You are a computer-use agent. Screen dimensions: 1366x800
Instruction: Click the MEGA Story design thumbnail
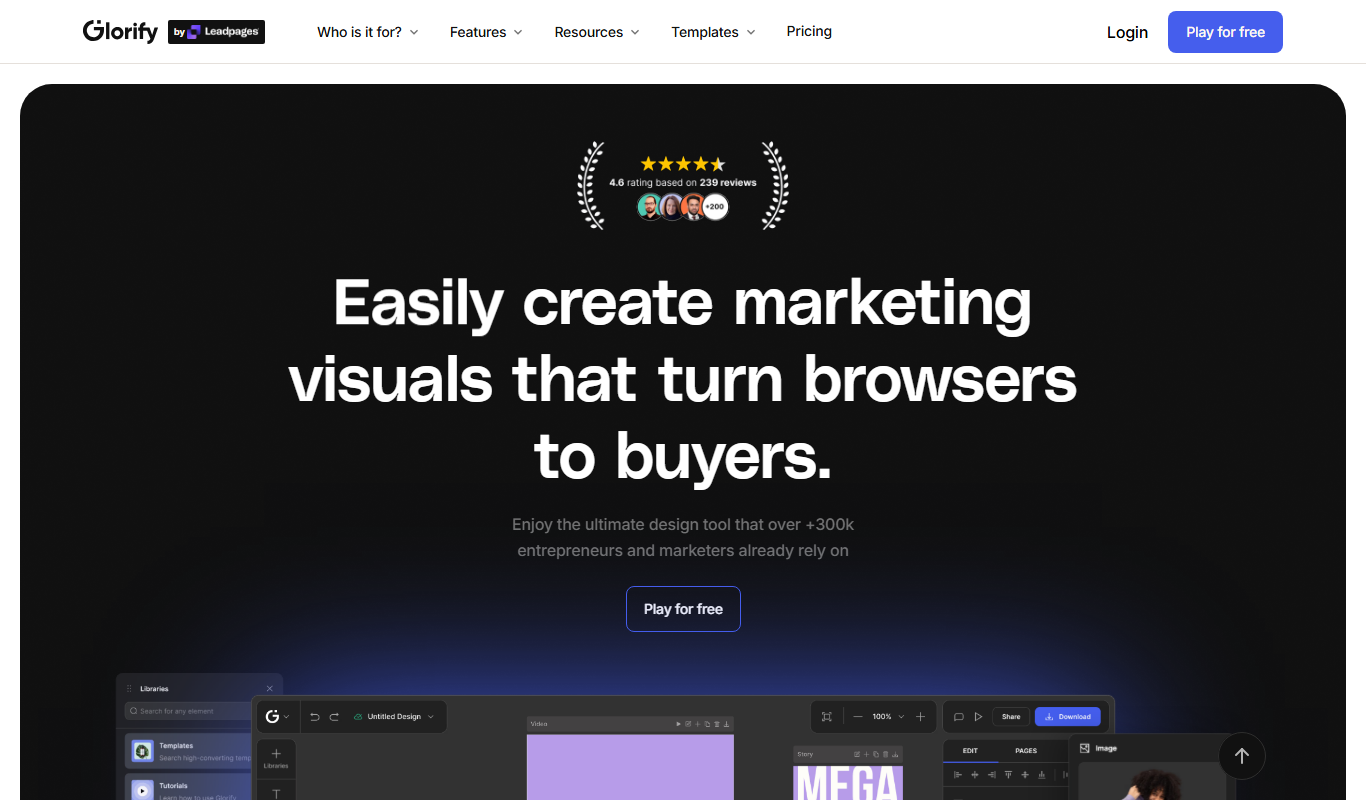click(x=848, y=782)
